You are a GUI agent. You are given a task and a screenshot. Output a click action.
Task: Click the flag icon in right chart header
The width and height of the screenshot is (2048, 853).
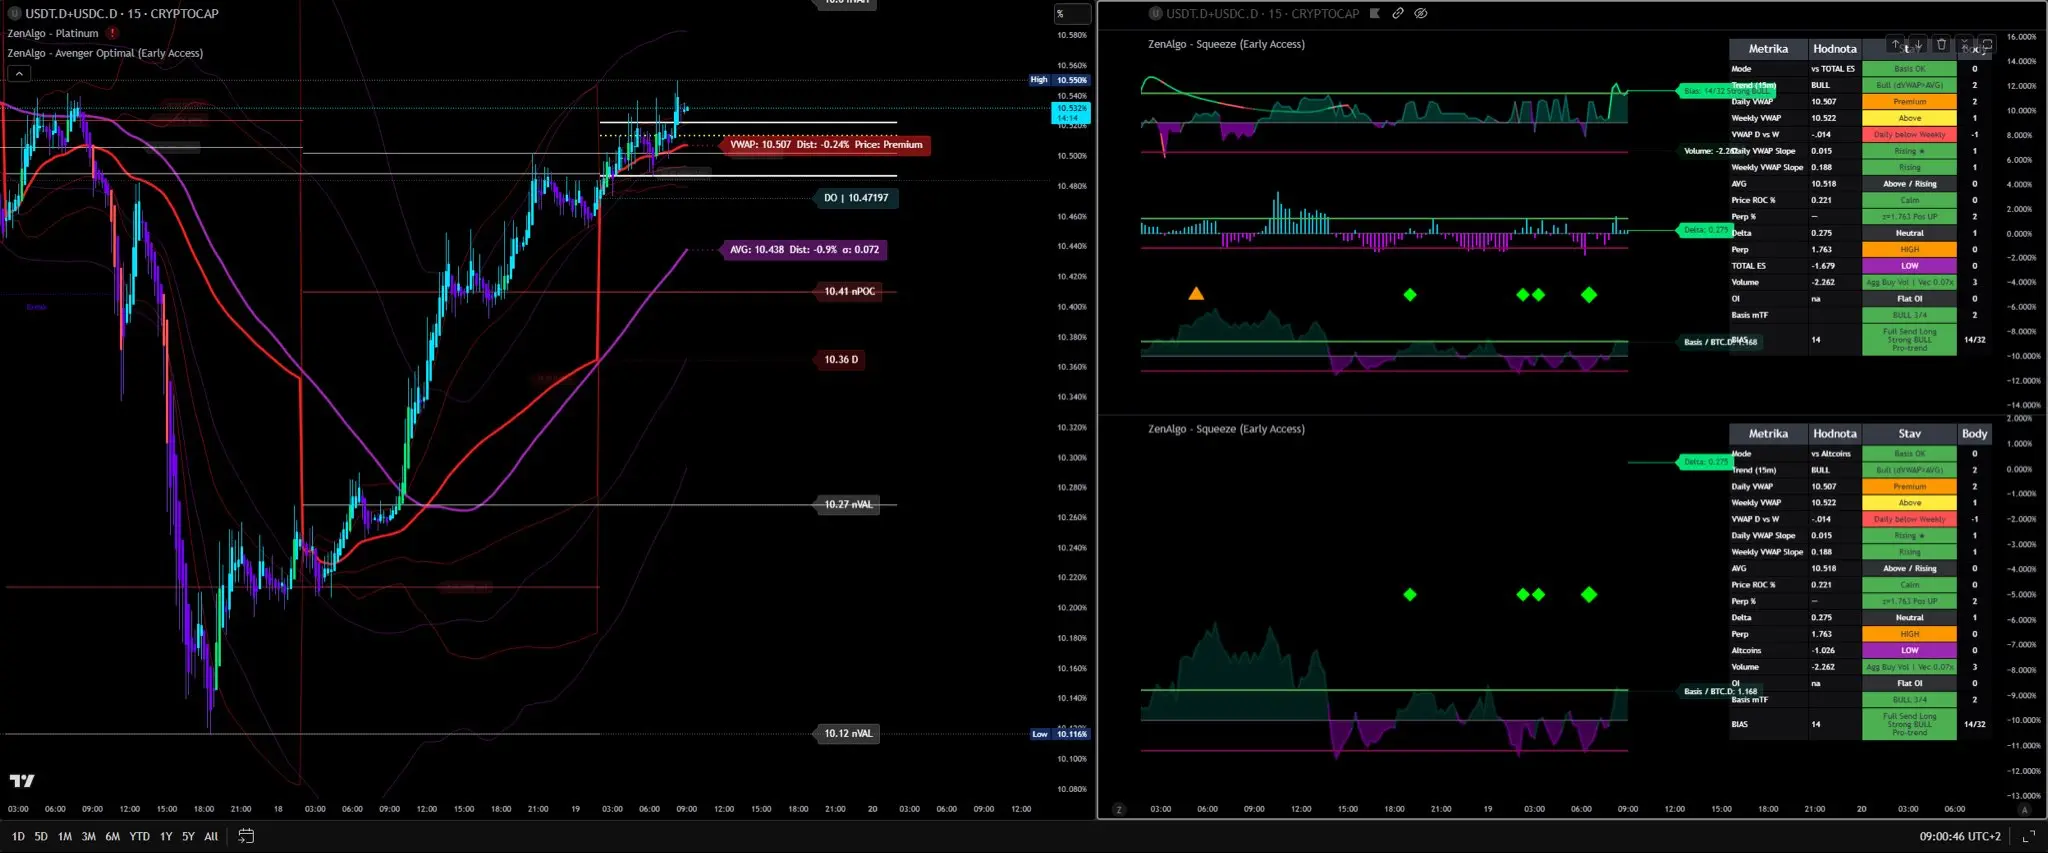click(x=1375, y=13)
